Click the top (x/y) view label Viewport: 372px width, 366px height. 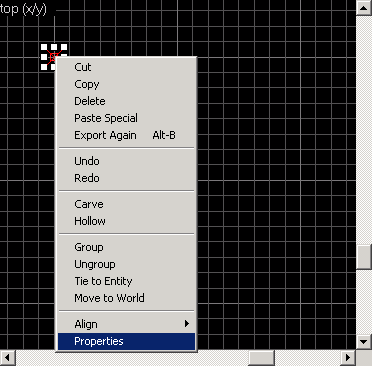pos(23,9)
